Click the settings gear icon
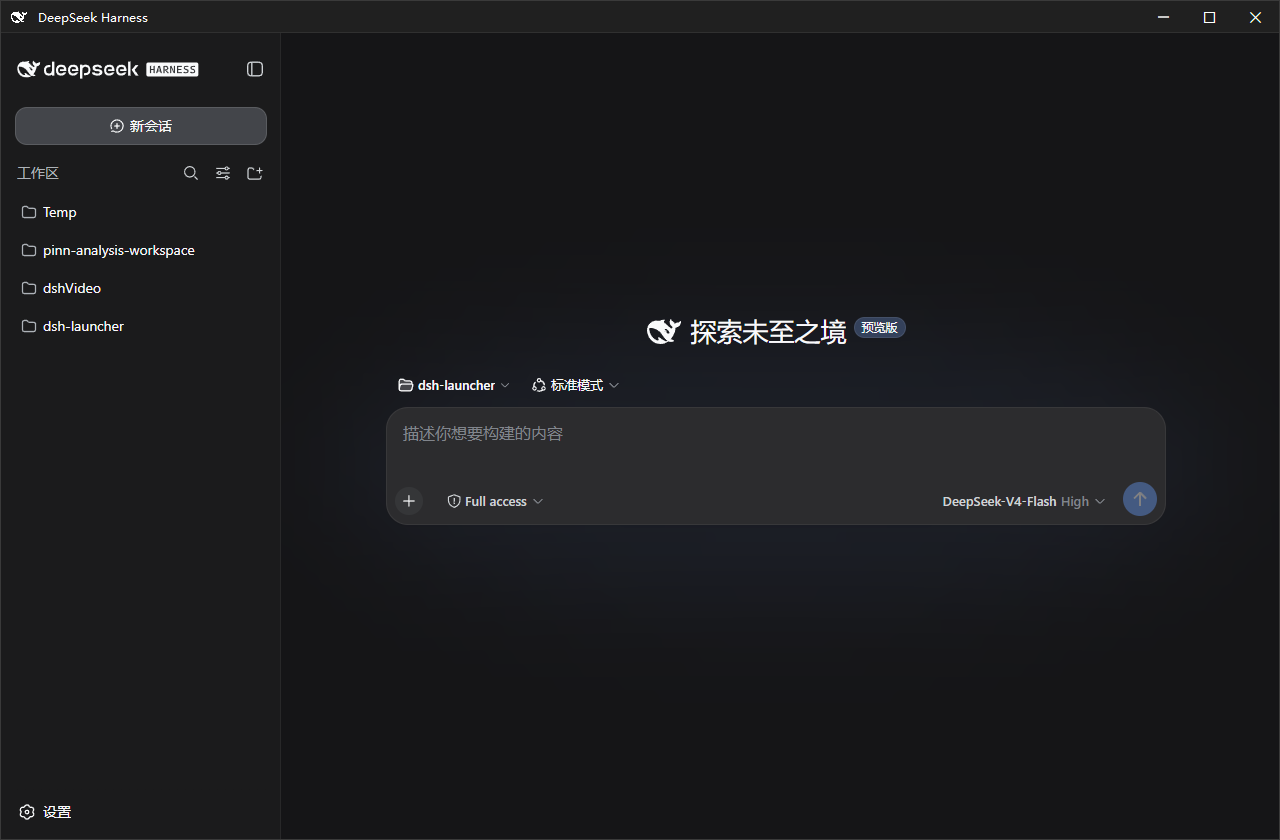 27,812
